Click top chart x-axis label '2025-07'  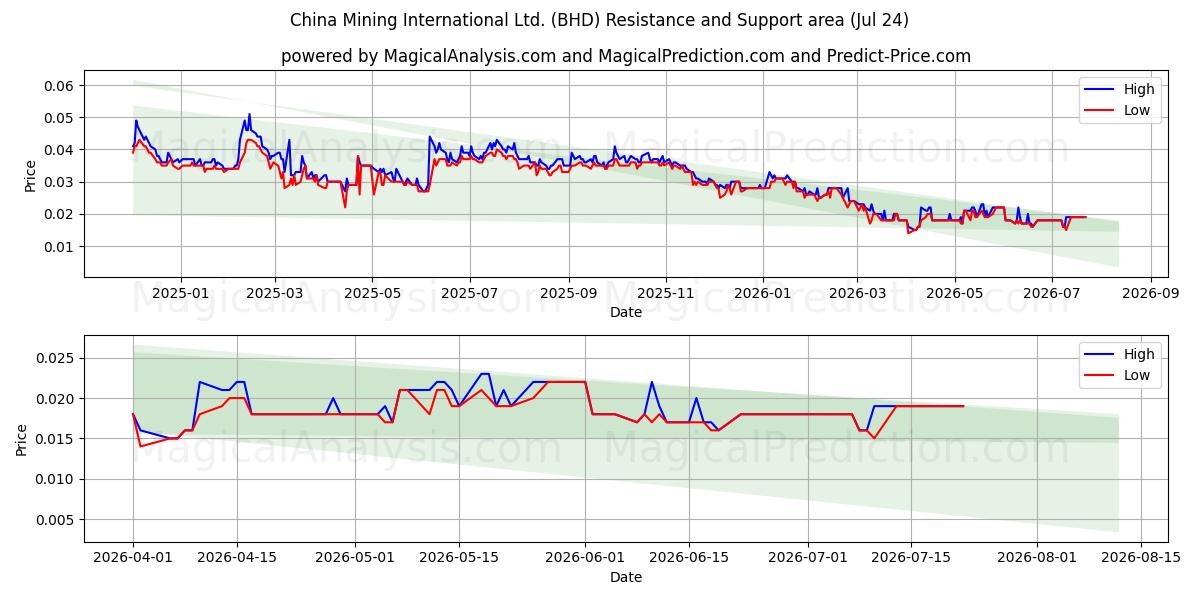470,294
